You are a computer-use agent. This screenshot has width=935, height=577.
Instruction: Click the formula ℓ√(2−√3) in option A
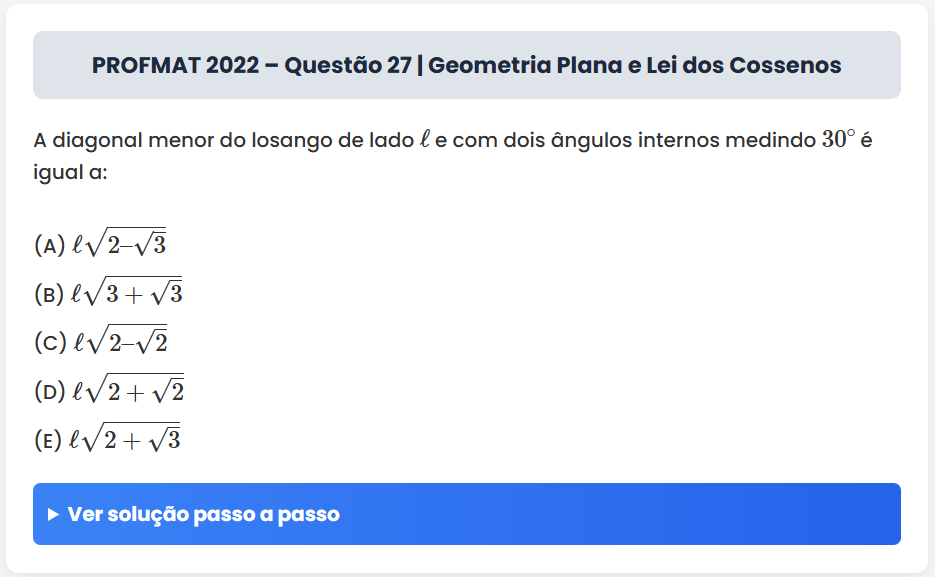tap(118, 244)
